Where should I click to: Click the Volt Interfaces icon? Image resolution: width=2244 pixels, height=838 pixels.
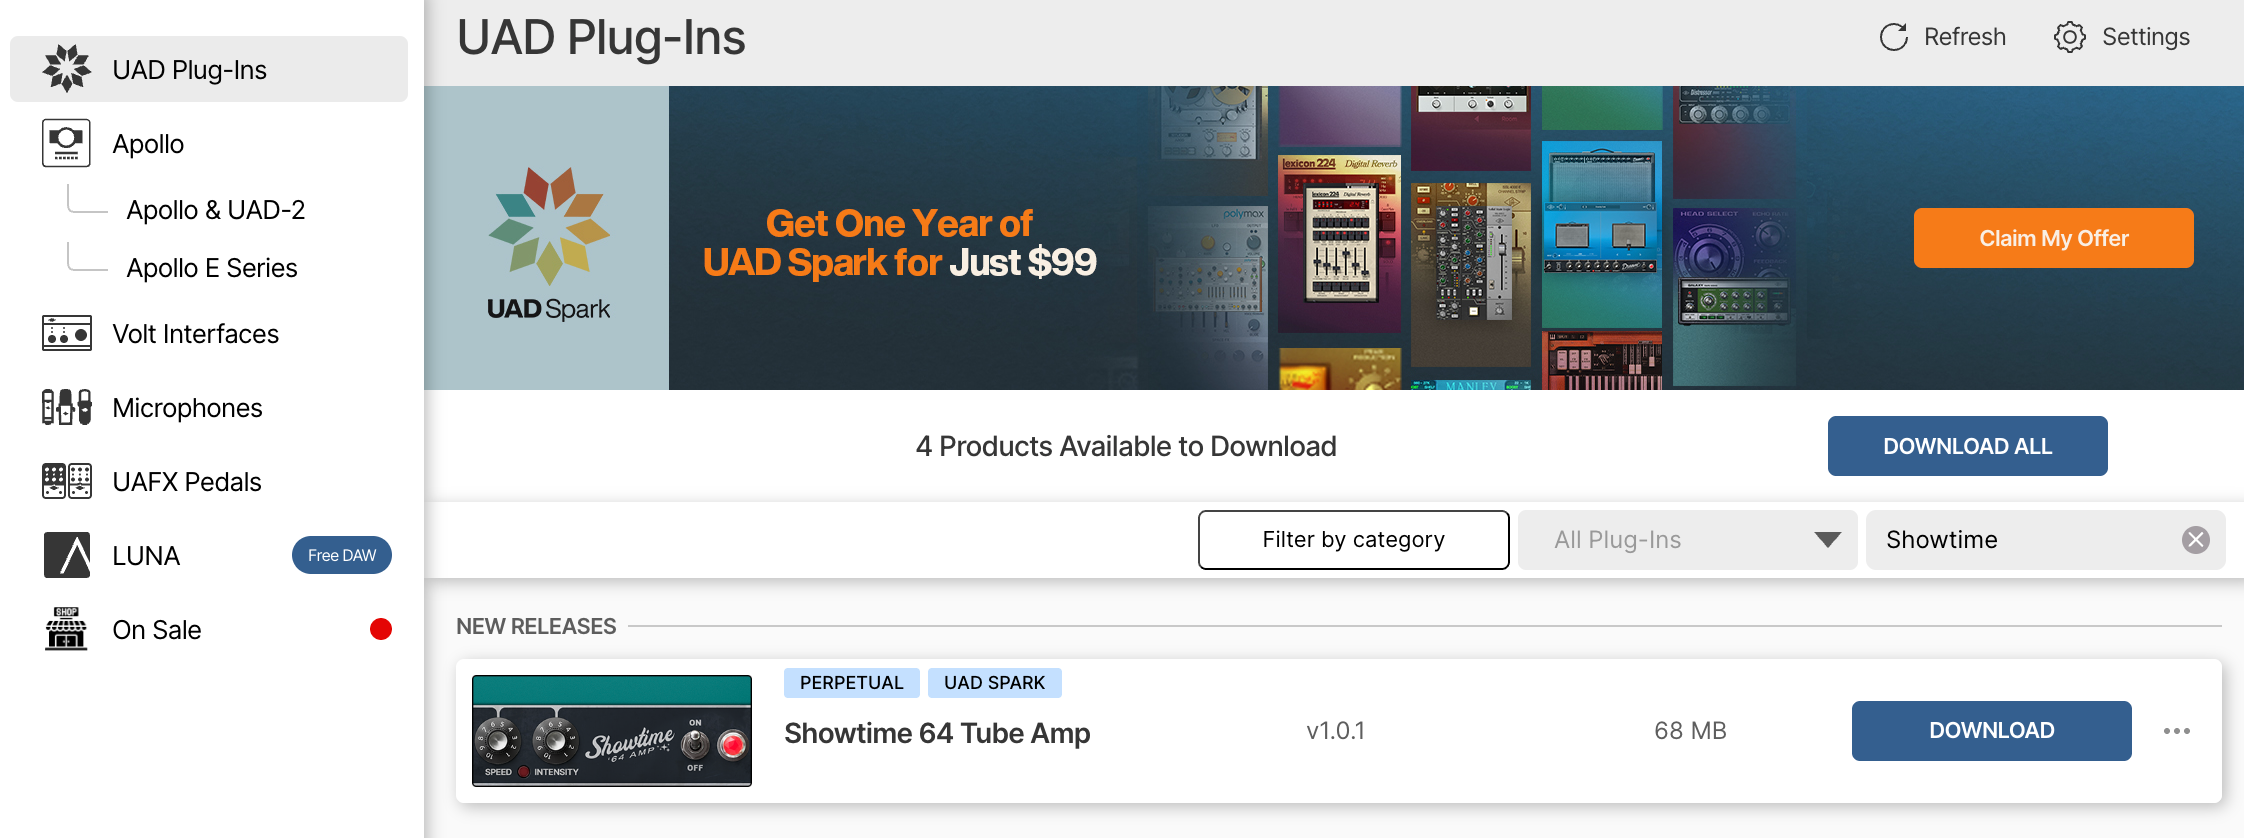[66, 333]
